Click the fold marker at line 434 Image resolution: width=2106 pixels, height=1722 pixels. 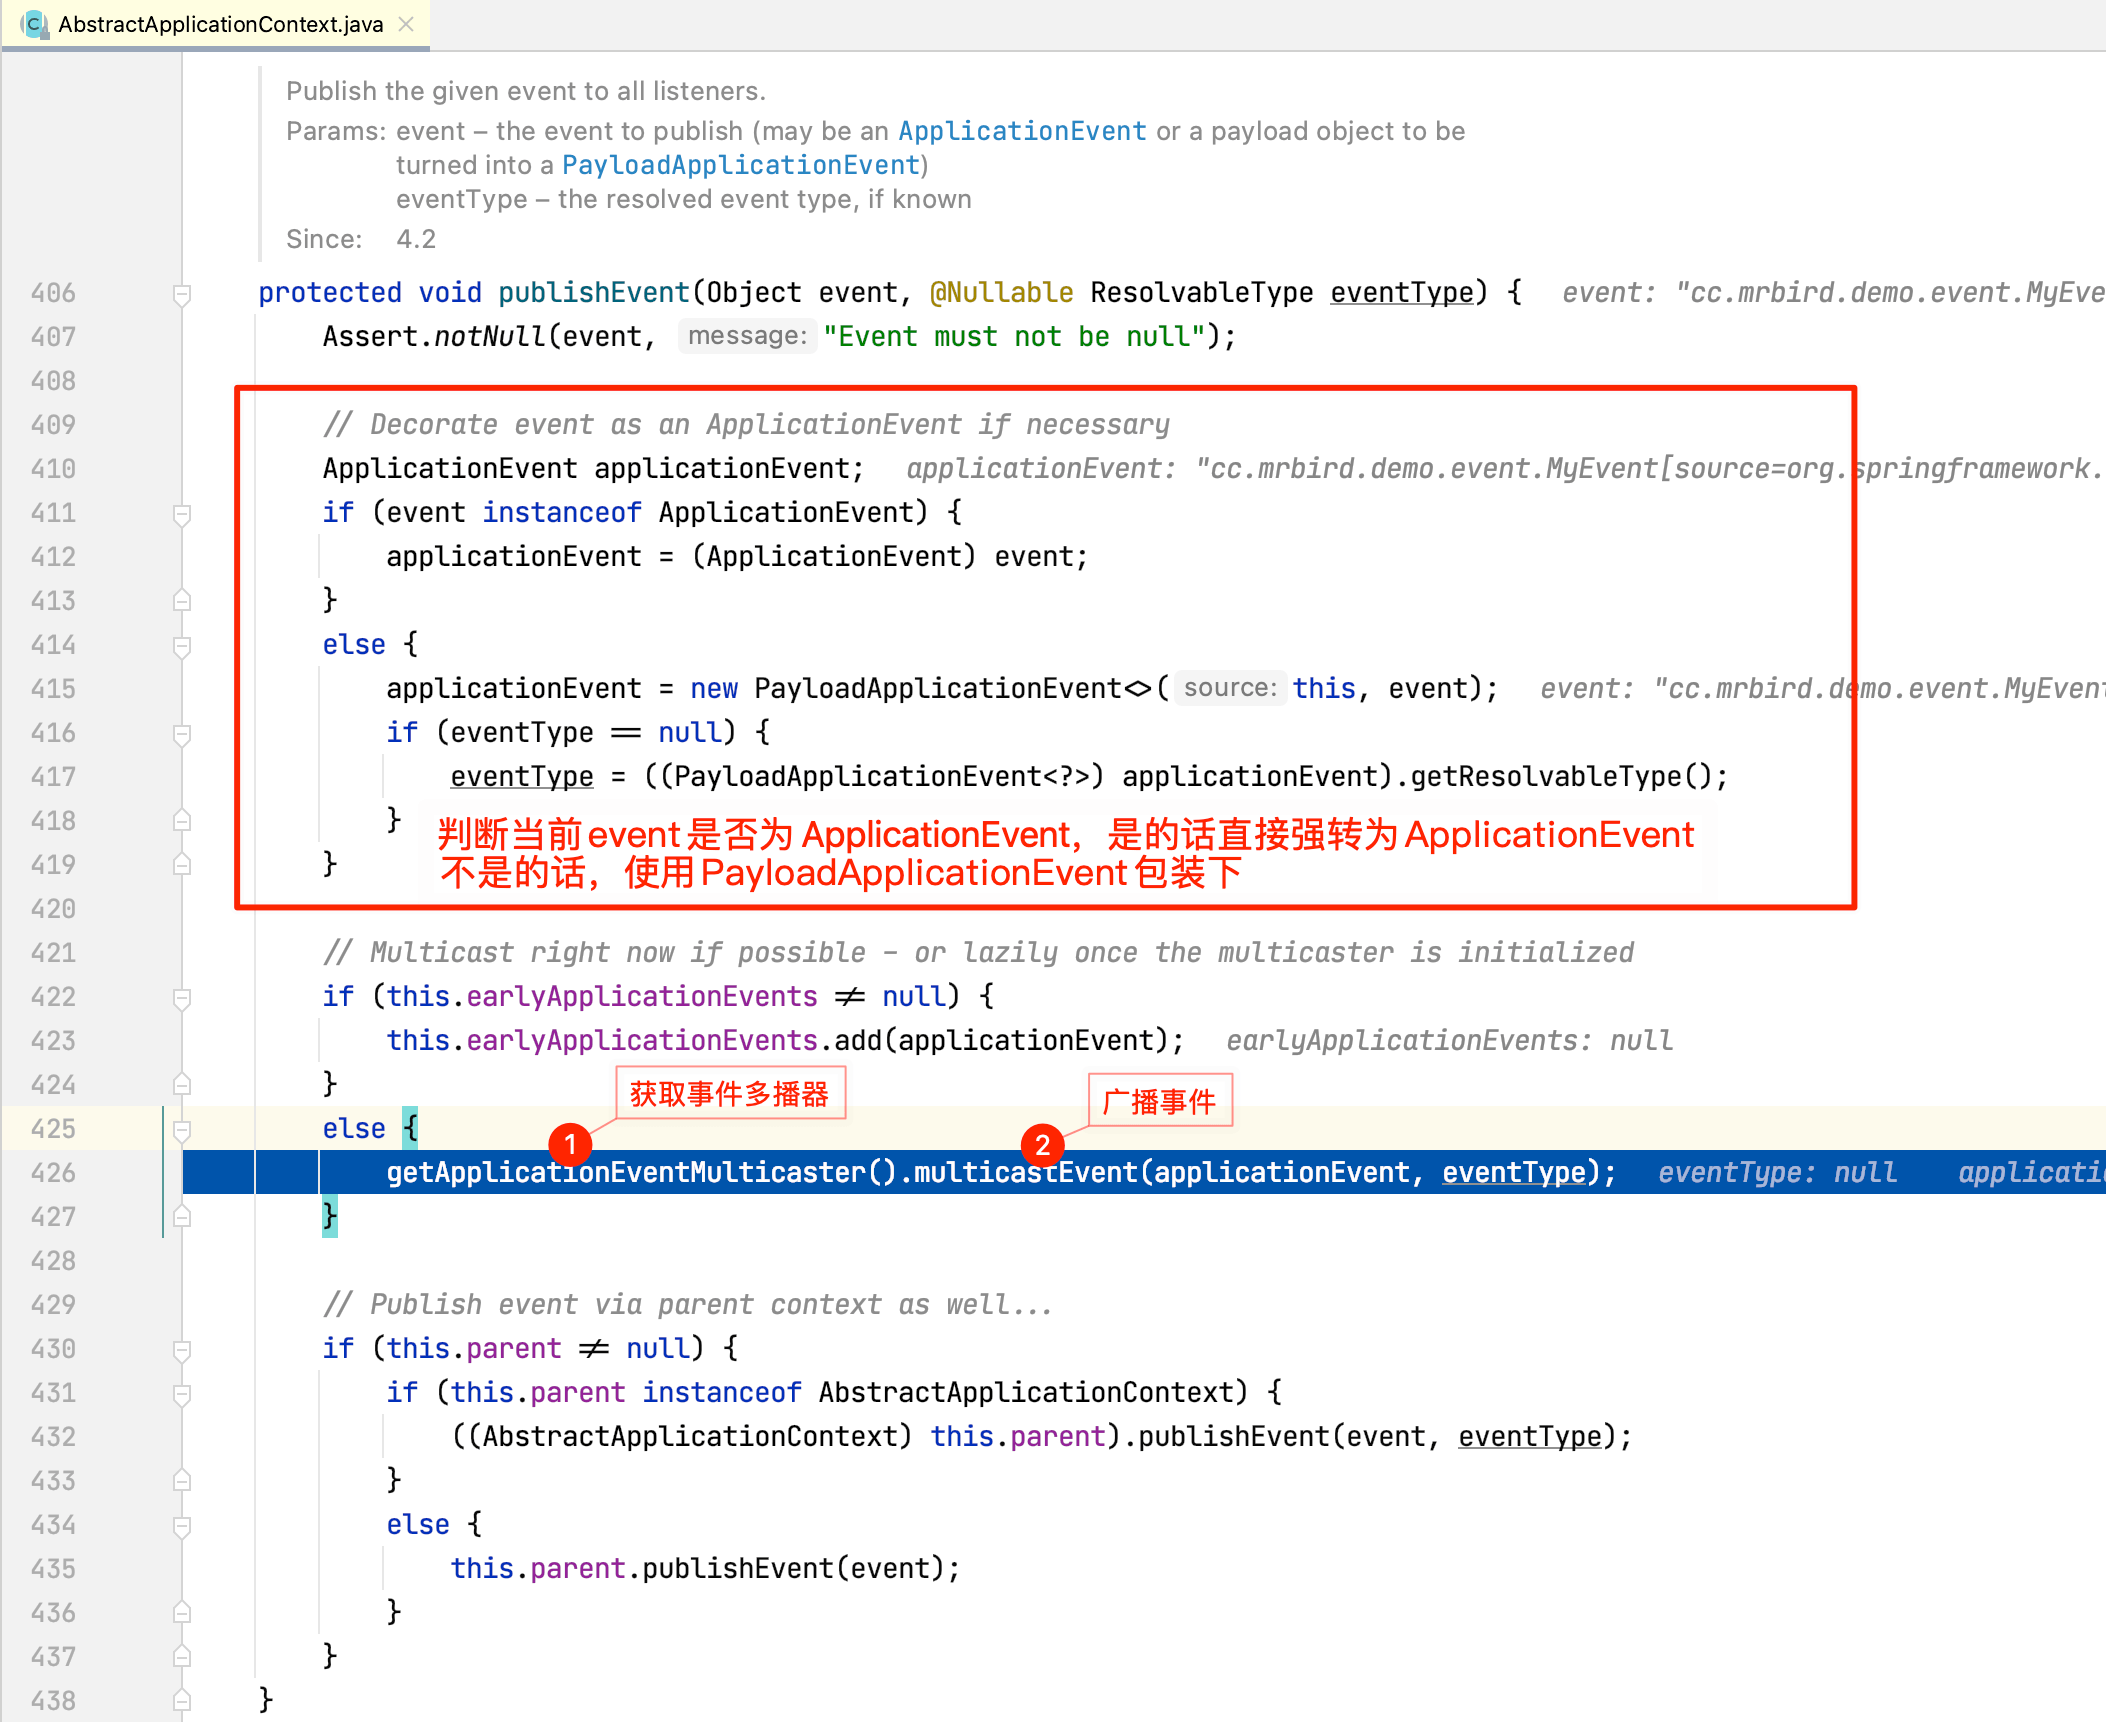[x=182, y=1526]
